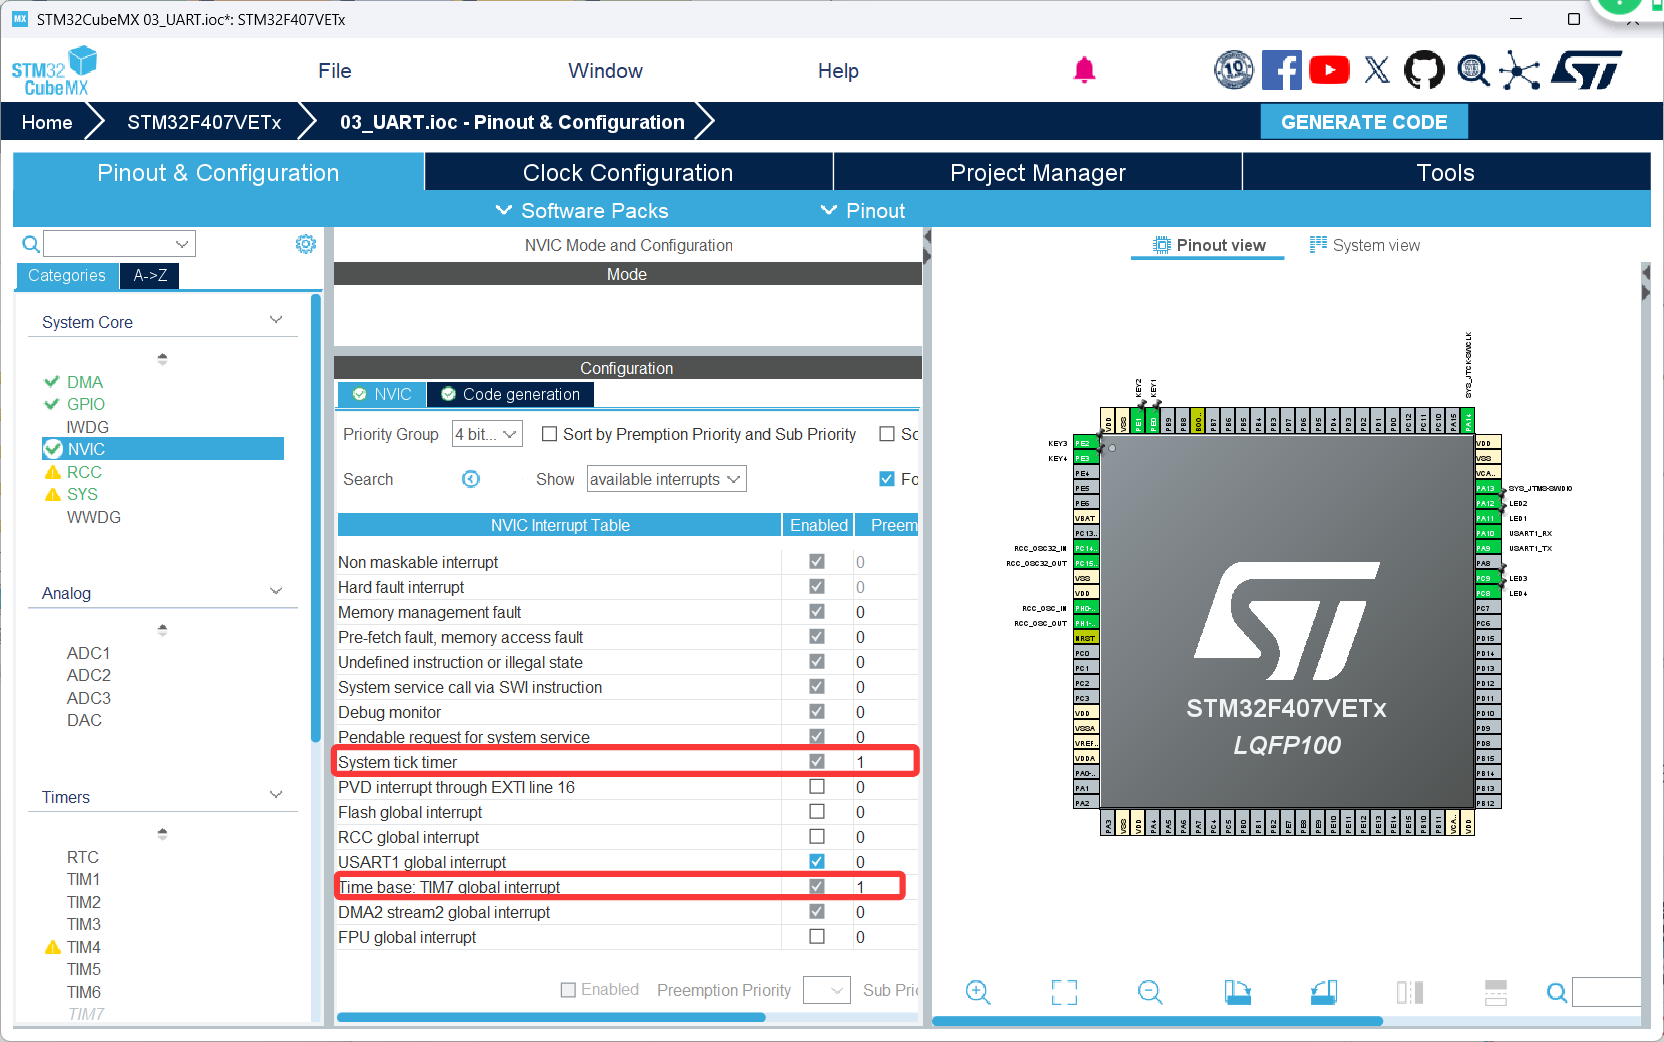Toggle PVD interrupt through EXTI line 16 checkbox
1664x1042 pixels.
[x=817, y=787]
